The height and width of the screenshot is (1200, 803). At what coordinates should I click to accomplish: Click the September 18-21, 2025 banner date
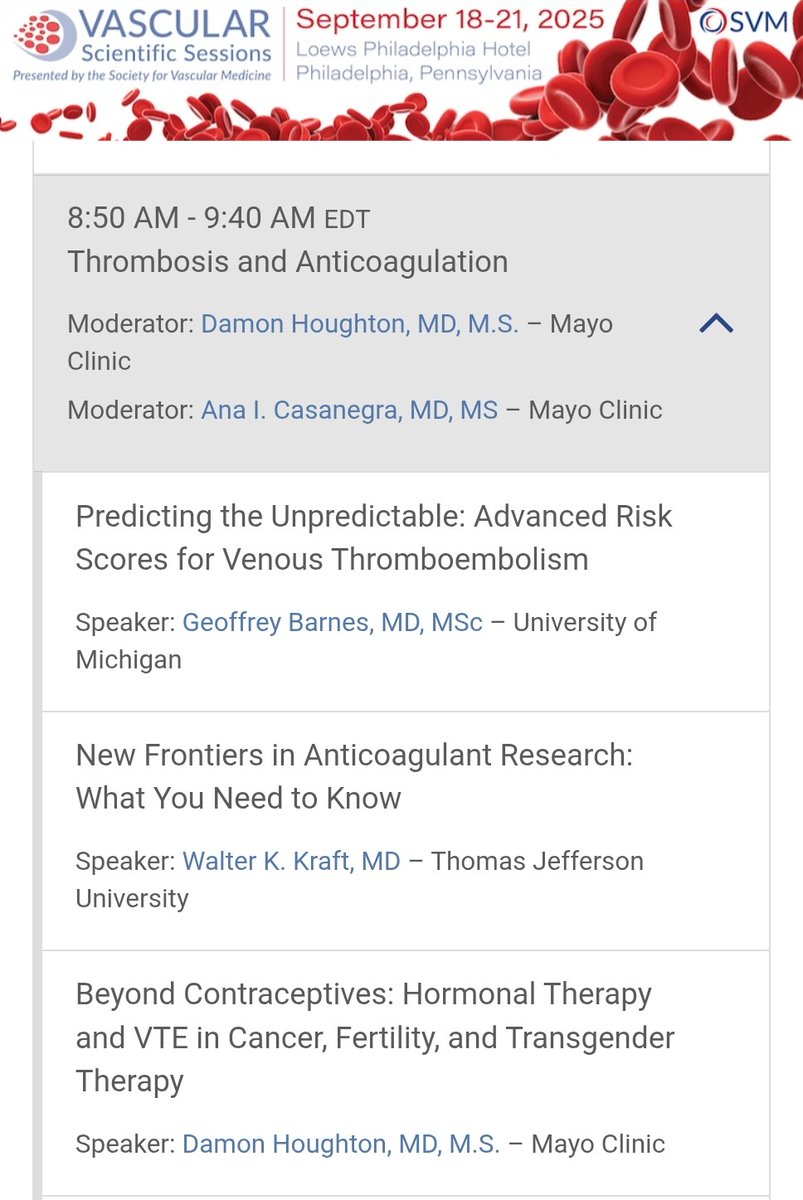tap(450, 19)
